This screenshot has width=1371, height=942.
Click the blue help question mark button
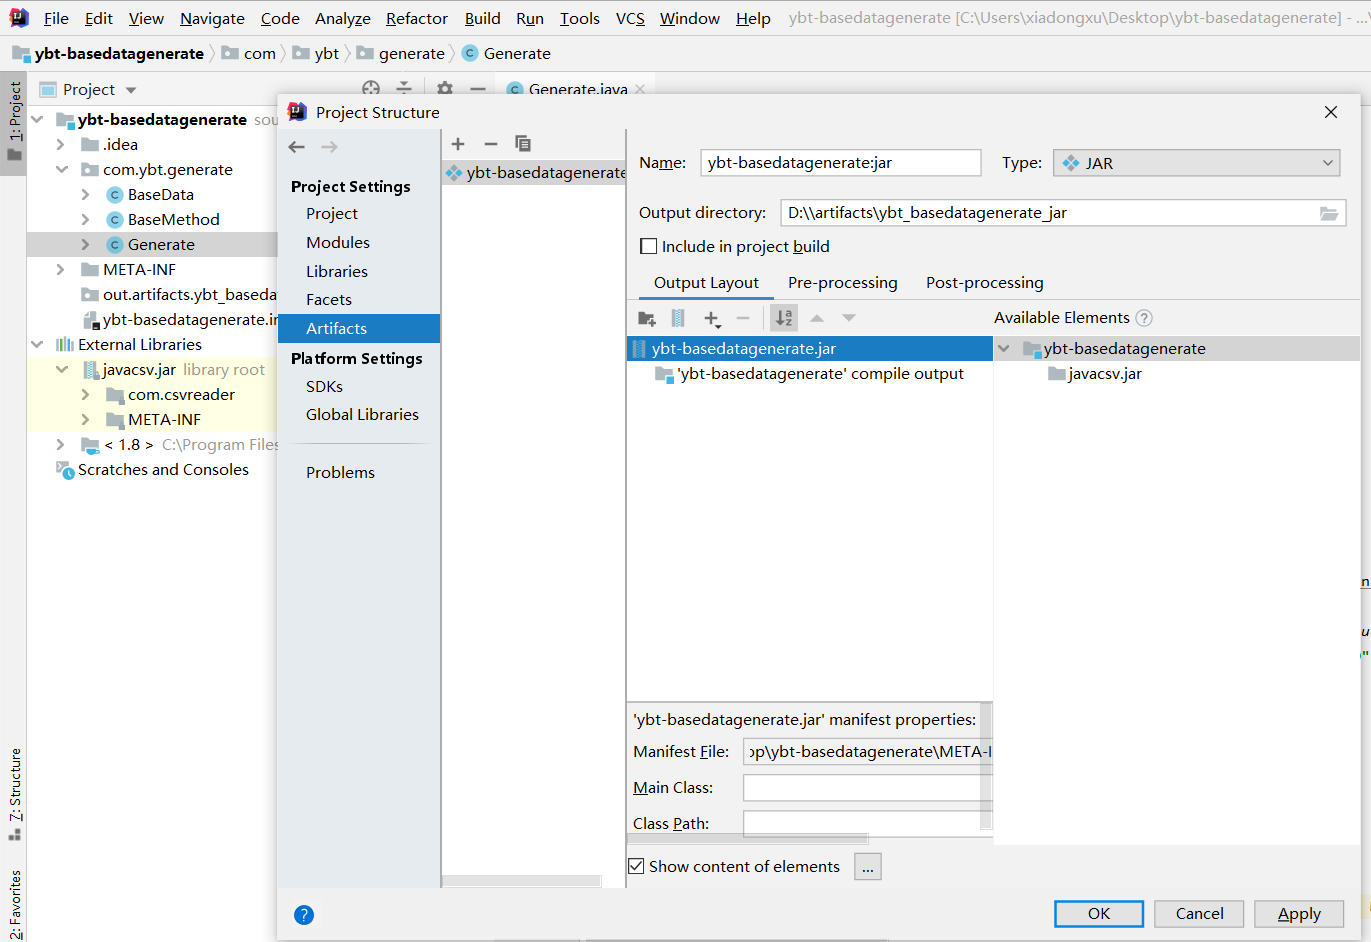click(304, 914)
